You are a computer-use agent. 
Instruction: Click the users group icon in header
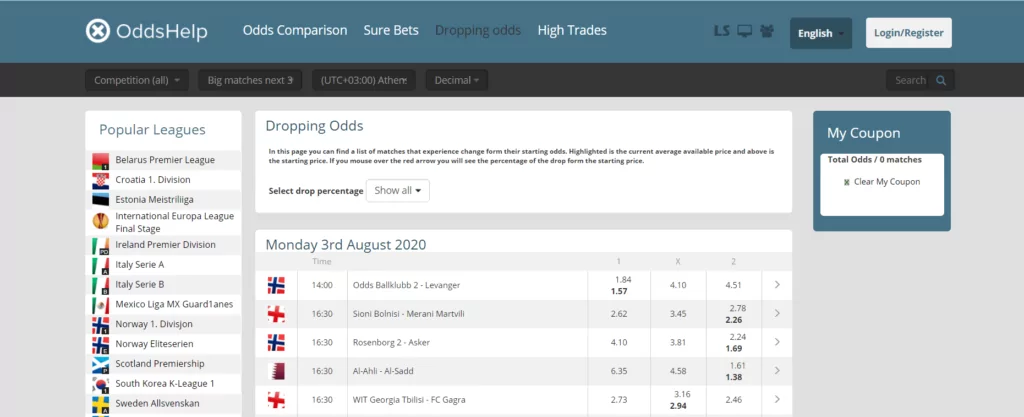(767, 31)
